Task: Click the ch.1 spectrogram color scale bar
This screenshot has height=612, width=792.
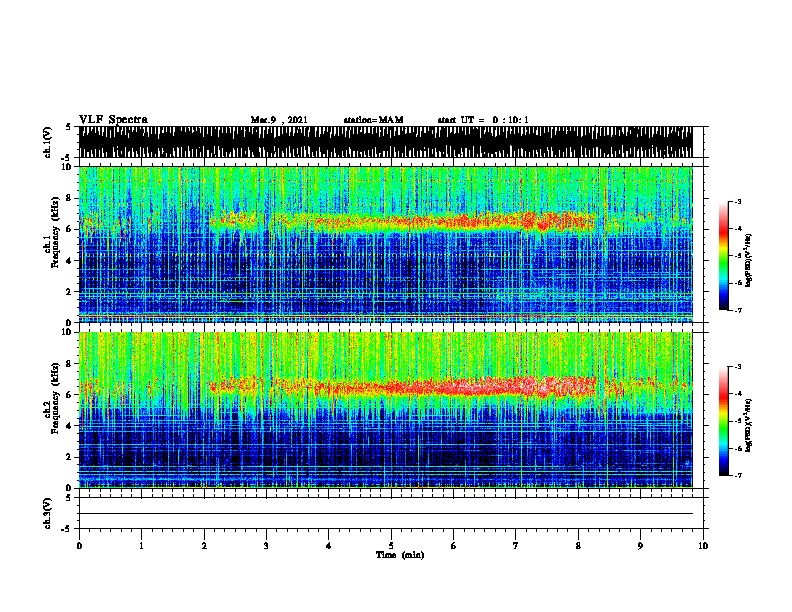Action: click(724, 256)
